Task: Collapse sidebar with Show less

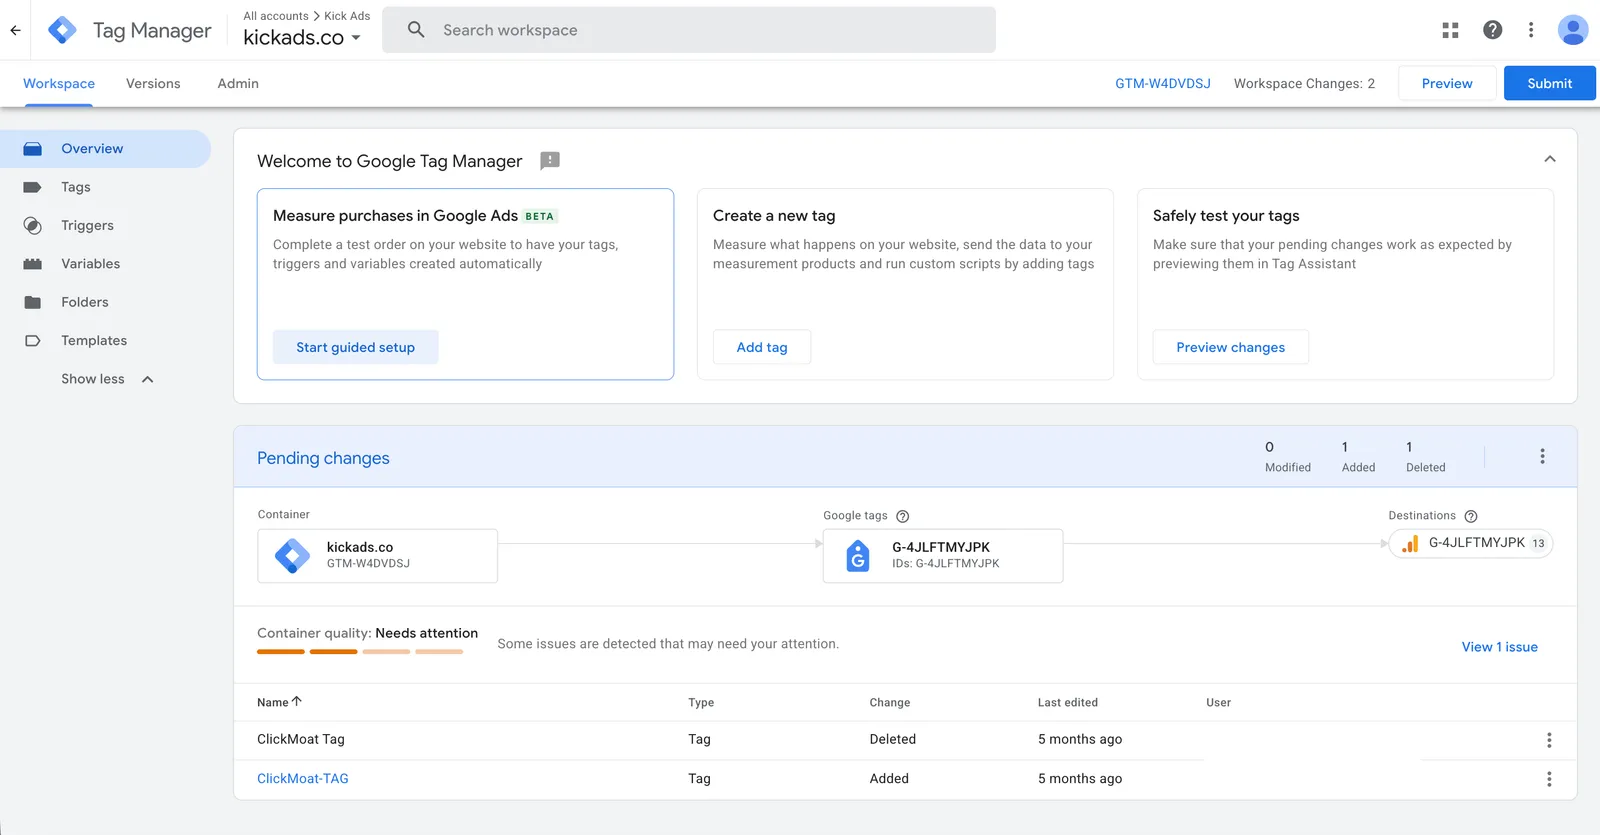Action: [107, 379]
